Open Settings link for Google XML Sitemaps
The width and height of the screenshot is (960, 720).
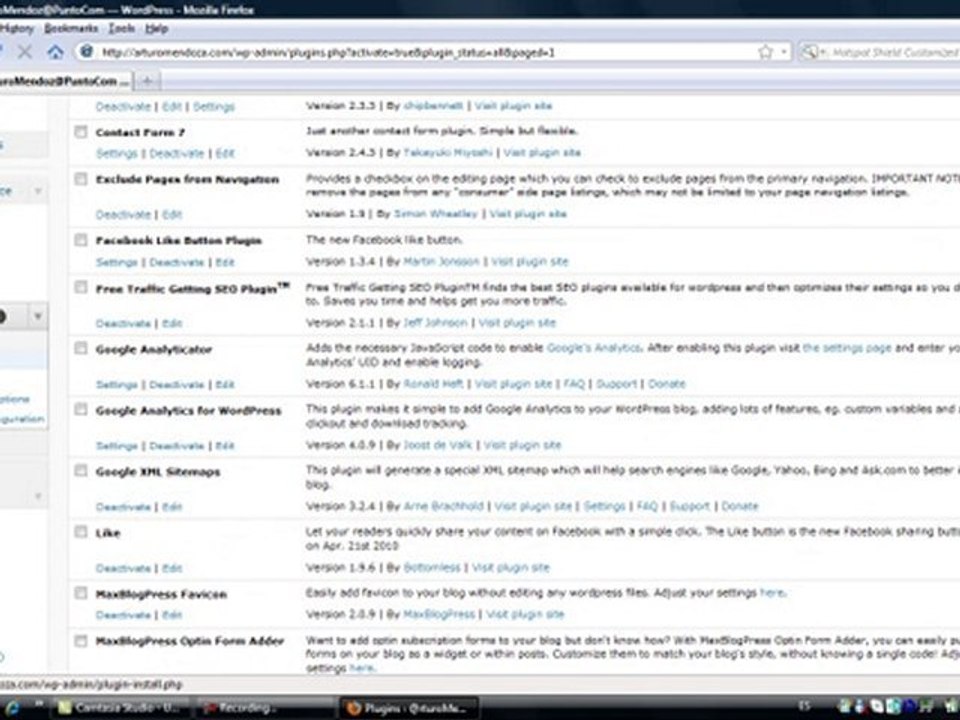click(x=604, y=506)
